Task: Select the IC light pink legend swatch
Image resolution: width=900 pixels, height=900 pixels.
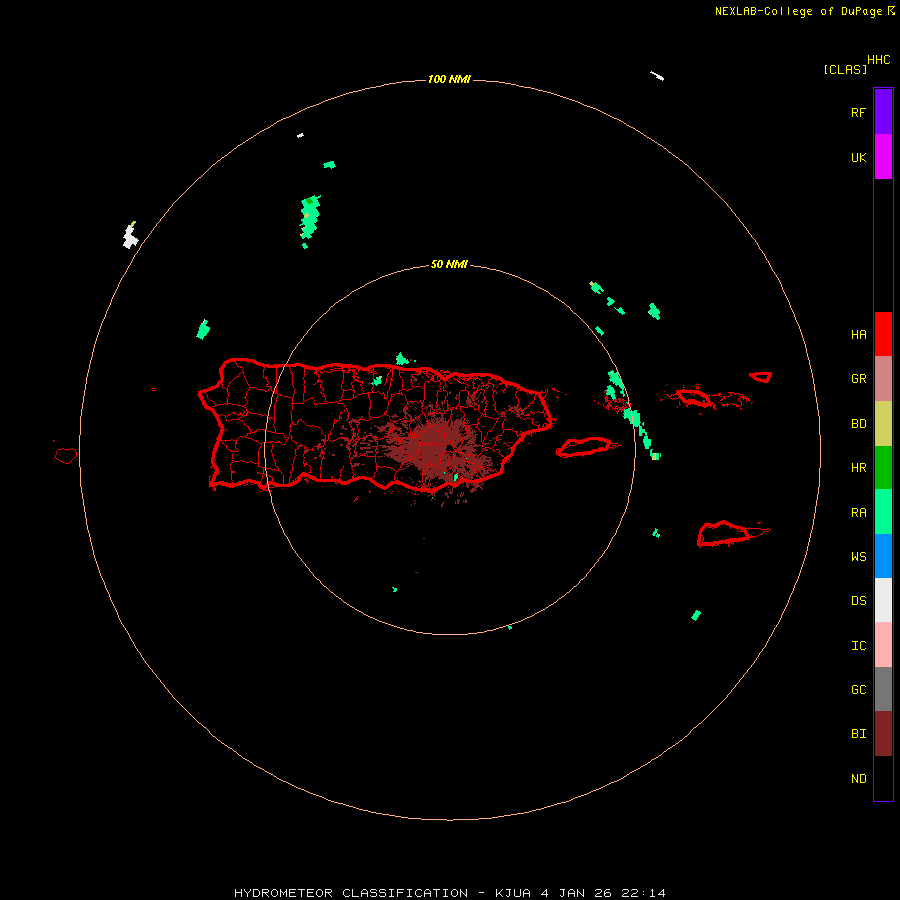Action: [883, 645]
